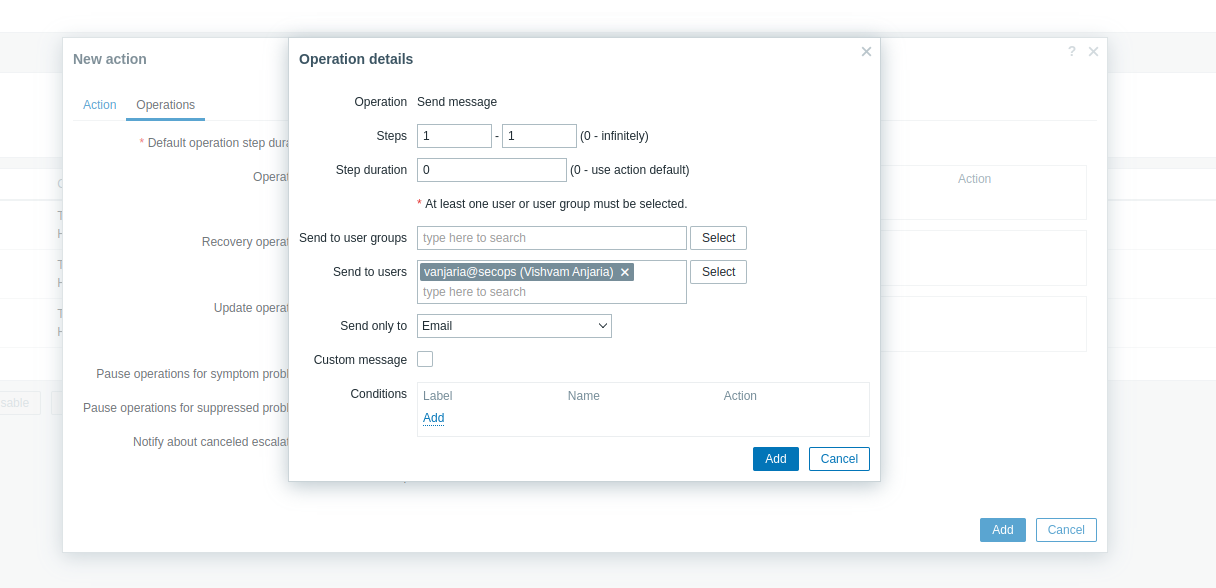Enable the Custom message checkbox
The image size is (1216, 588).
425,359
